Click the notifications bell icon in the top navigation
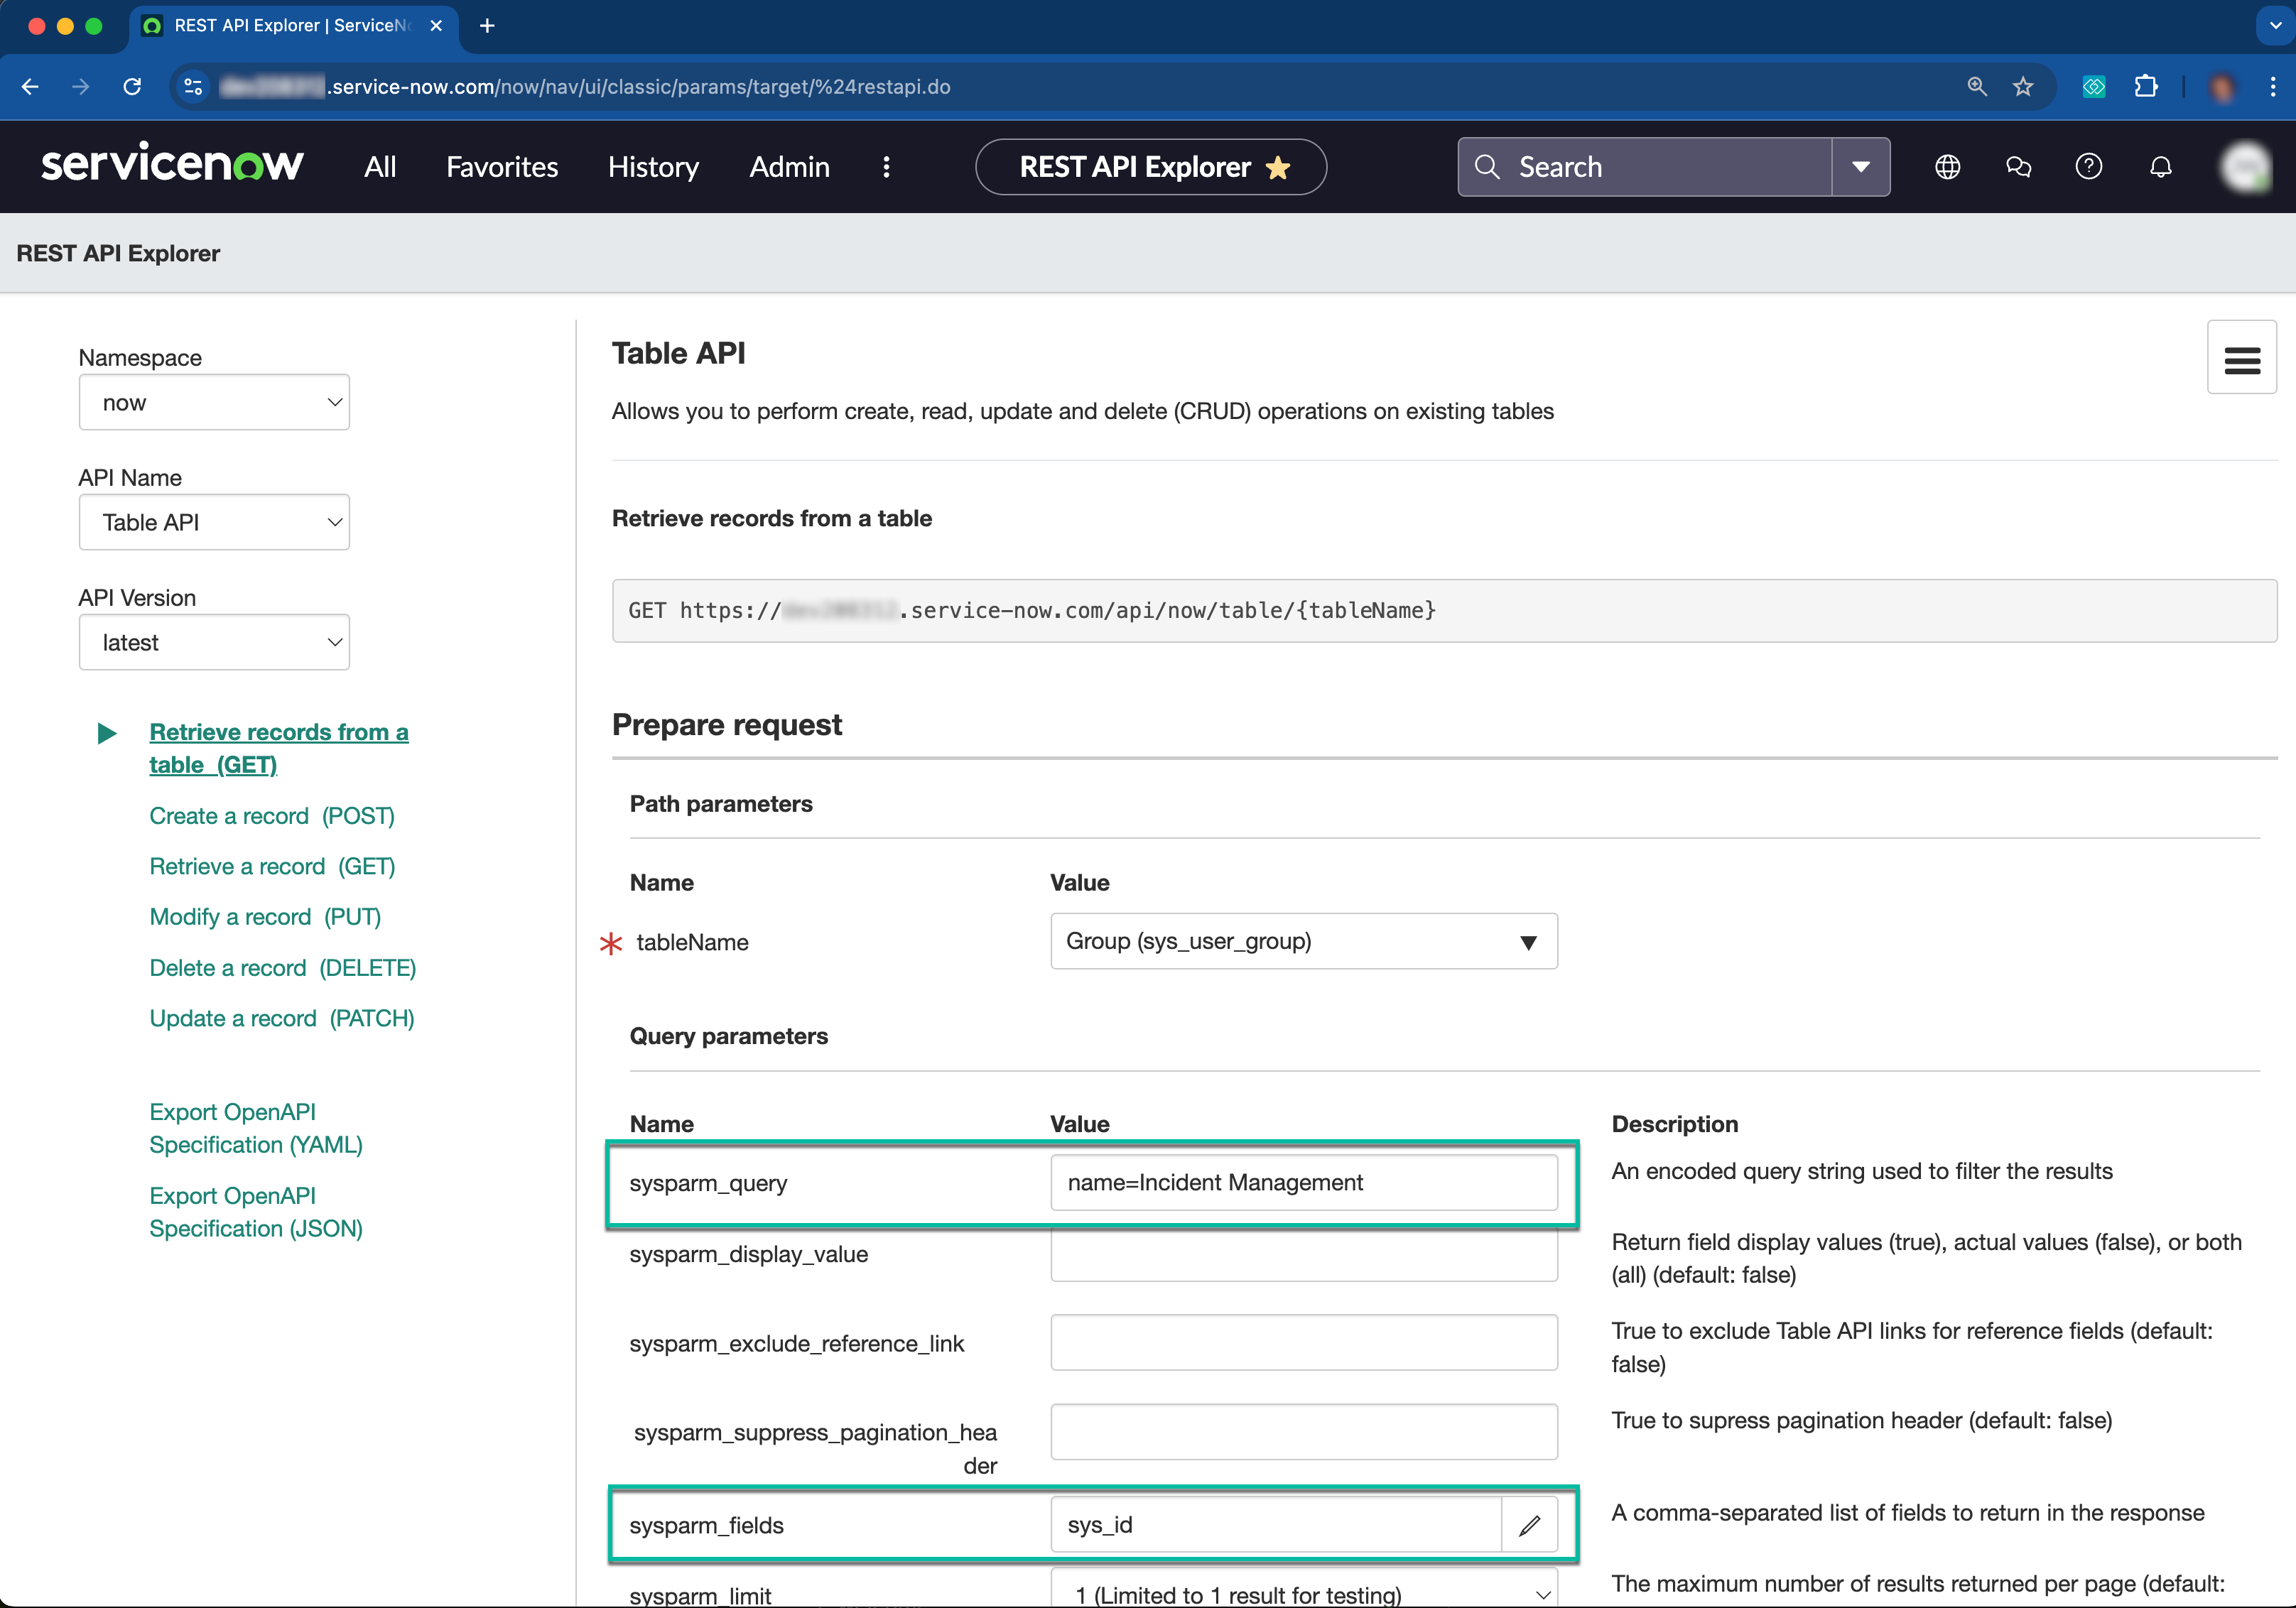 2160,165
